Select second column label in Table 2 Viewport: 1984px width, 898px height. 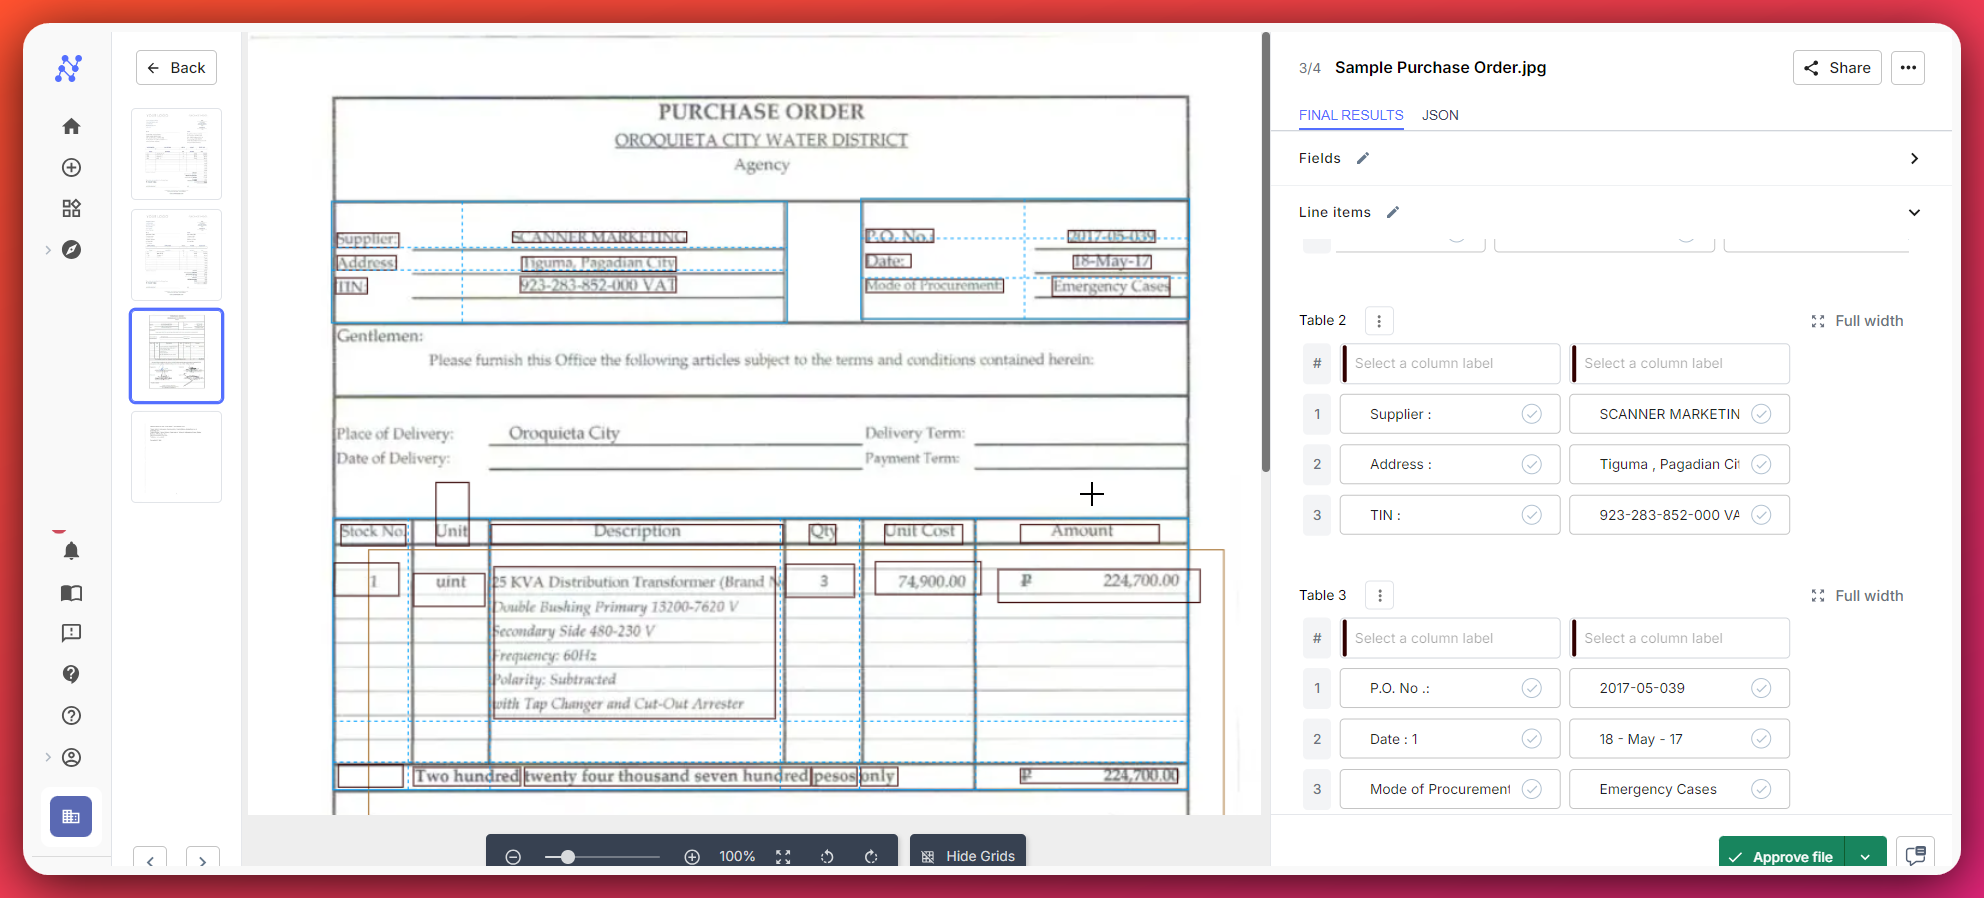[1679, 364]
